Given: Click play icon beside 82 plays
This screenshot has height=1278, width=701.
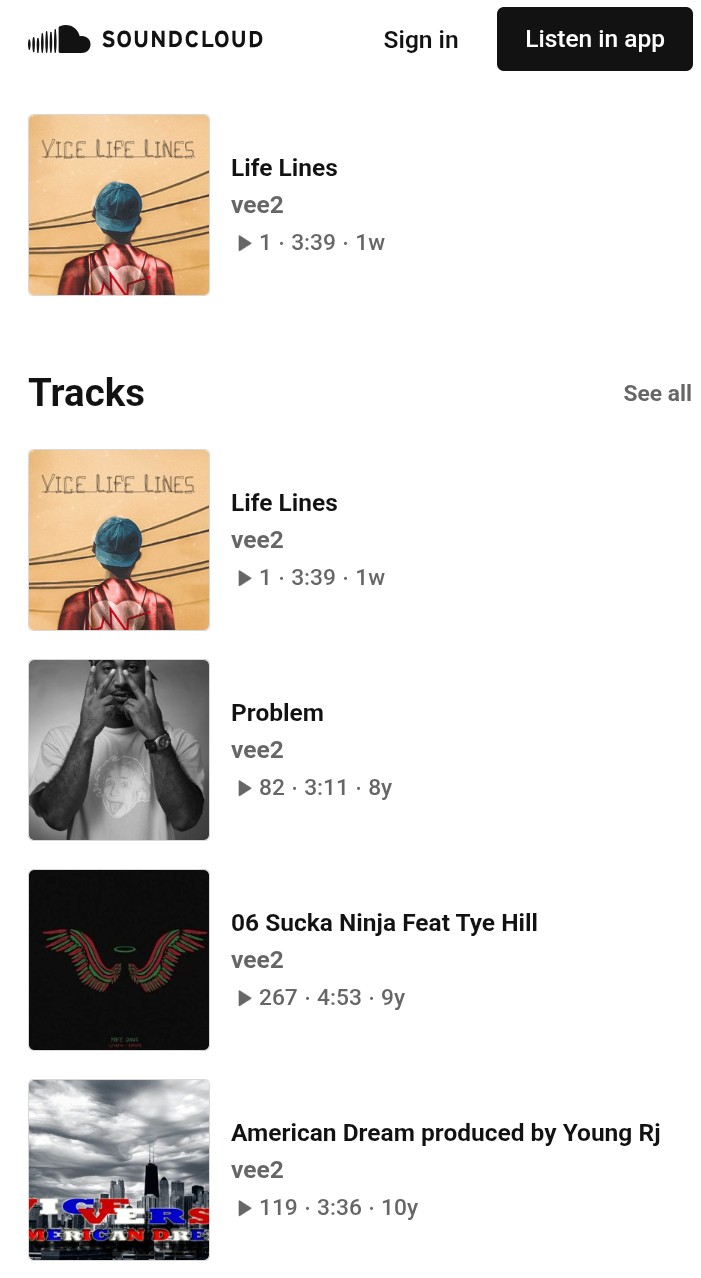Looking at the screenshot, I should click(x=244, y=788).
